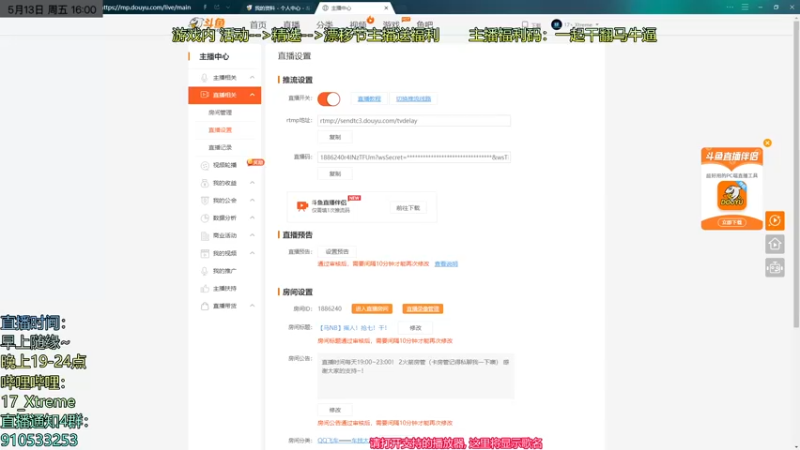The height and width of the screenshot is (450, 800).
Task: Open the 17_Xtreme user account dropdown
Action: (x=581, y=24)
